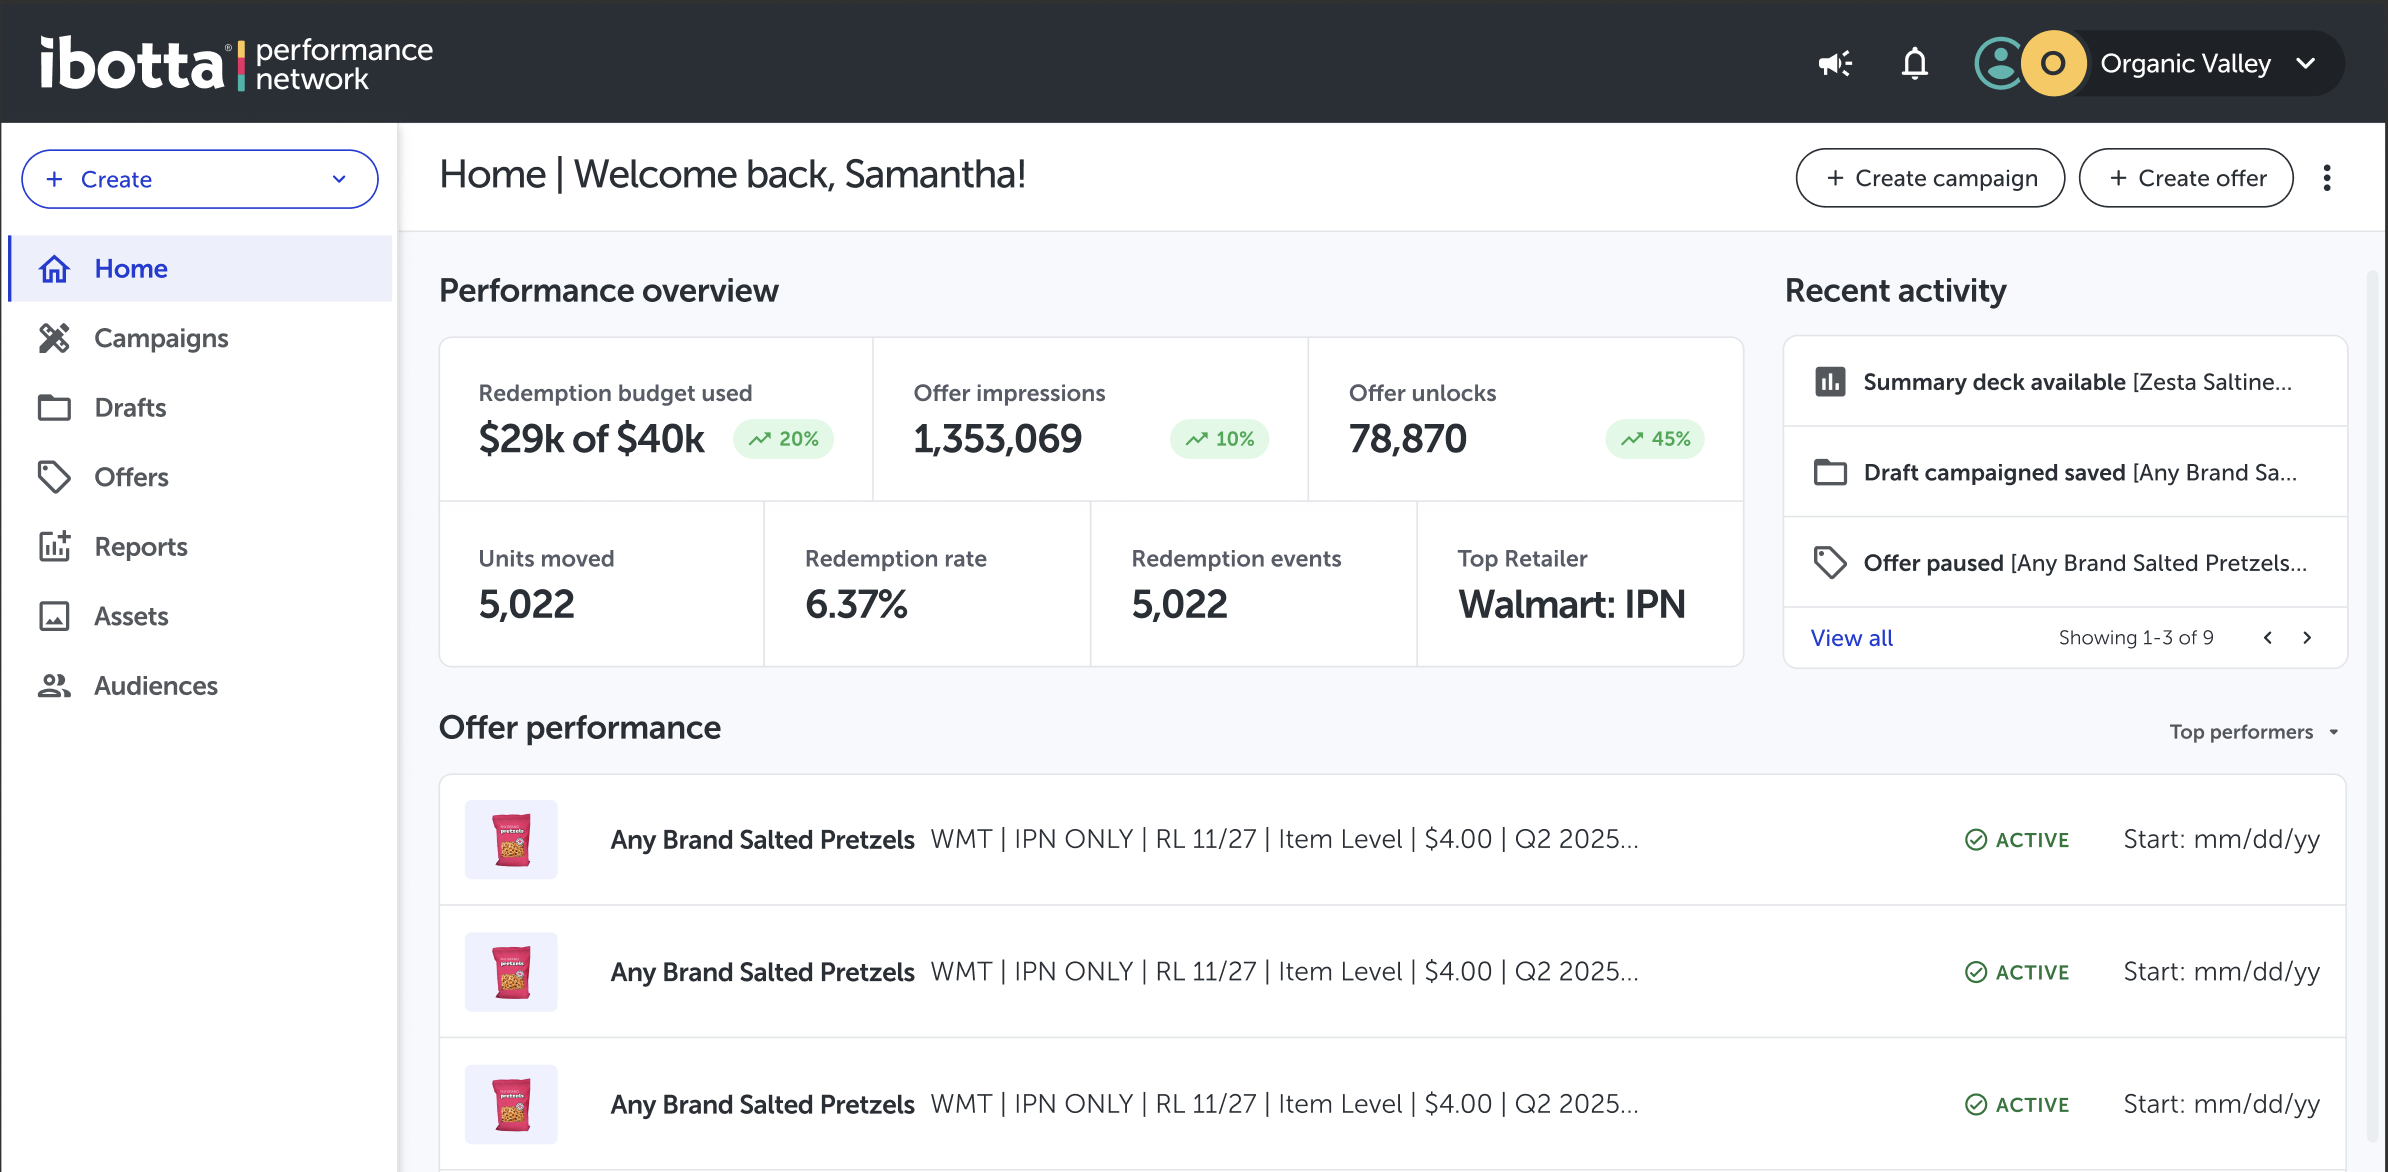Open the Organic Valley account dropdown
Screen dimensions: 2388x1172
pos(2306,64)
